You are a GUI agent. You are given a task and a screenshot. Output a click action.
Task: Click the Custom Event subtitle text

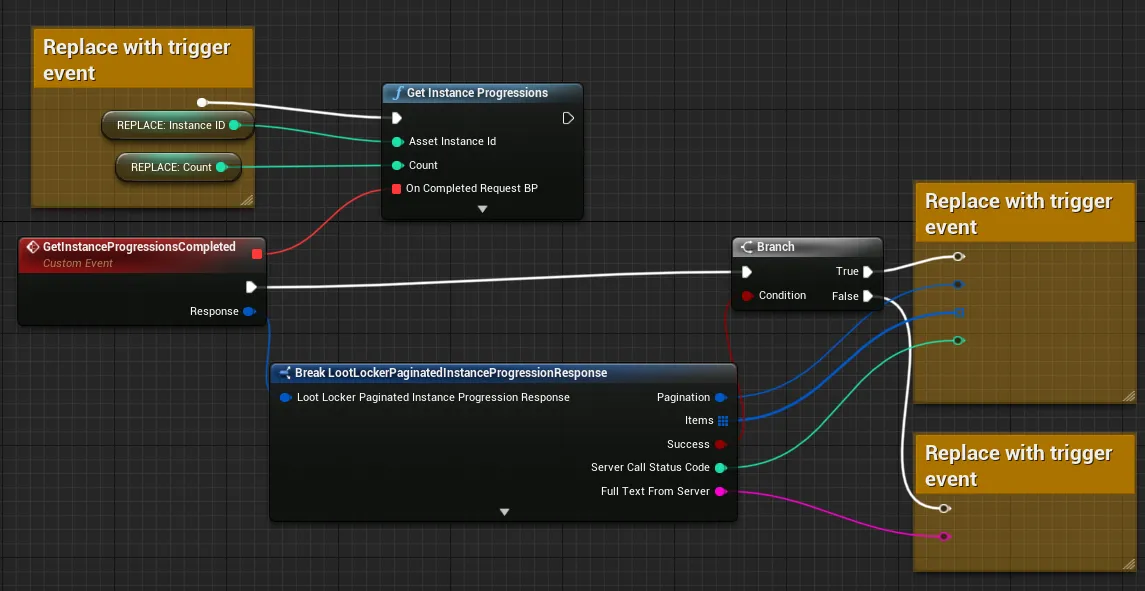click(x=77, y=263)
